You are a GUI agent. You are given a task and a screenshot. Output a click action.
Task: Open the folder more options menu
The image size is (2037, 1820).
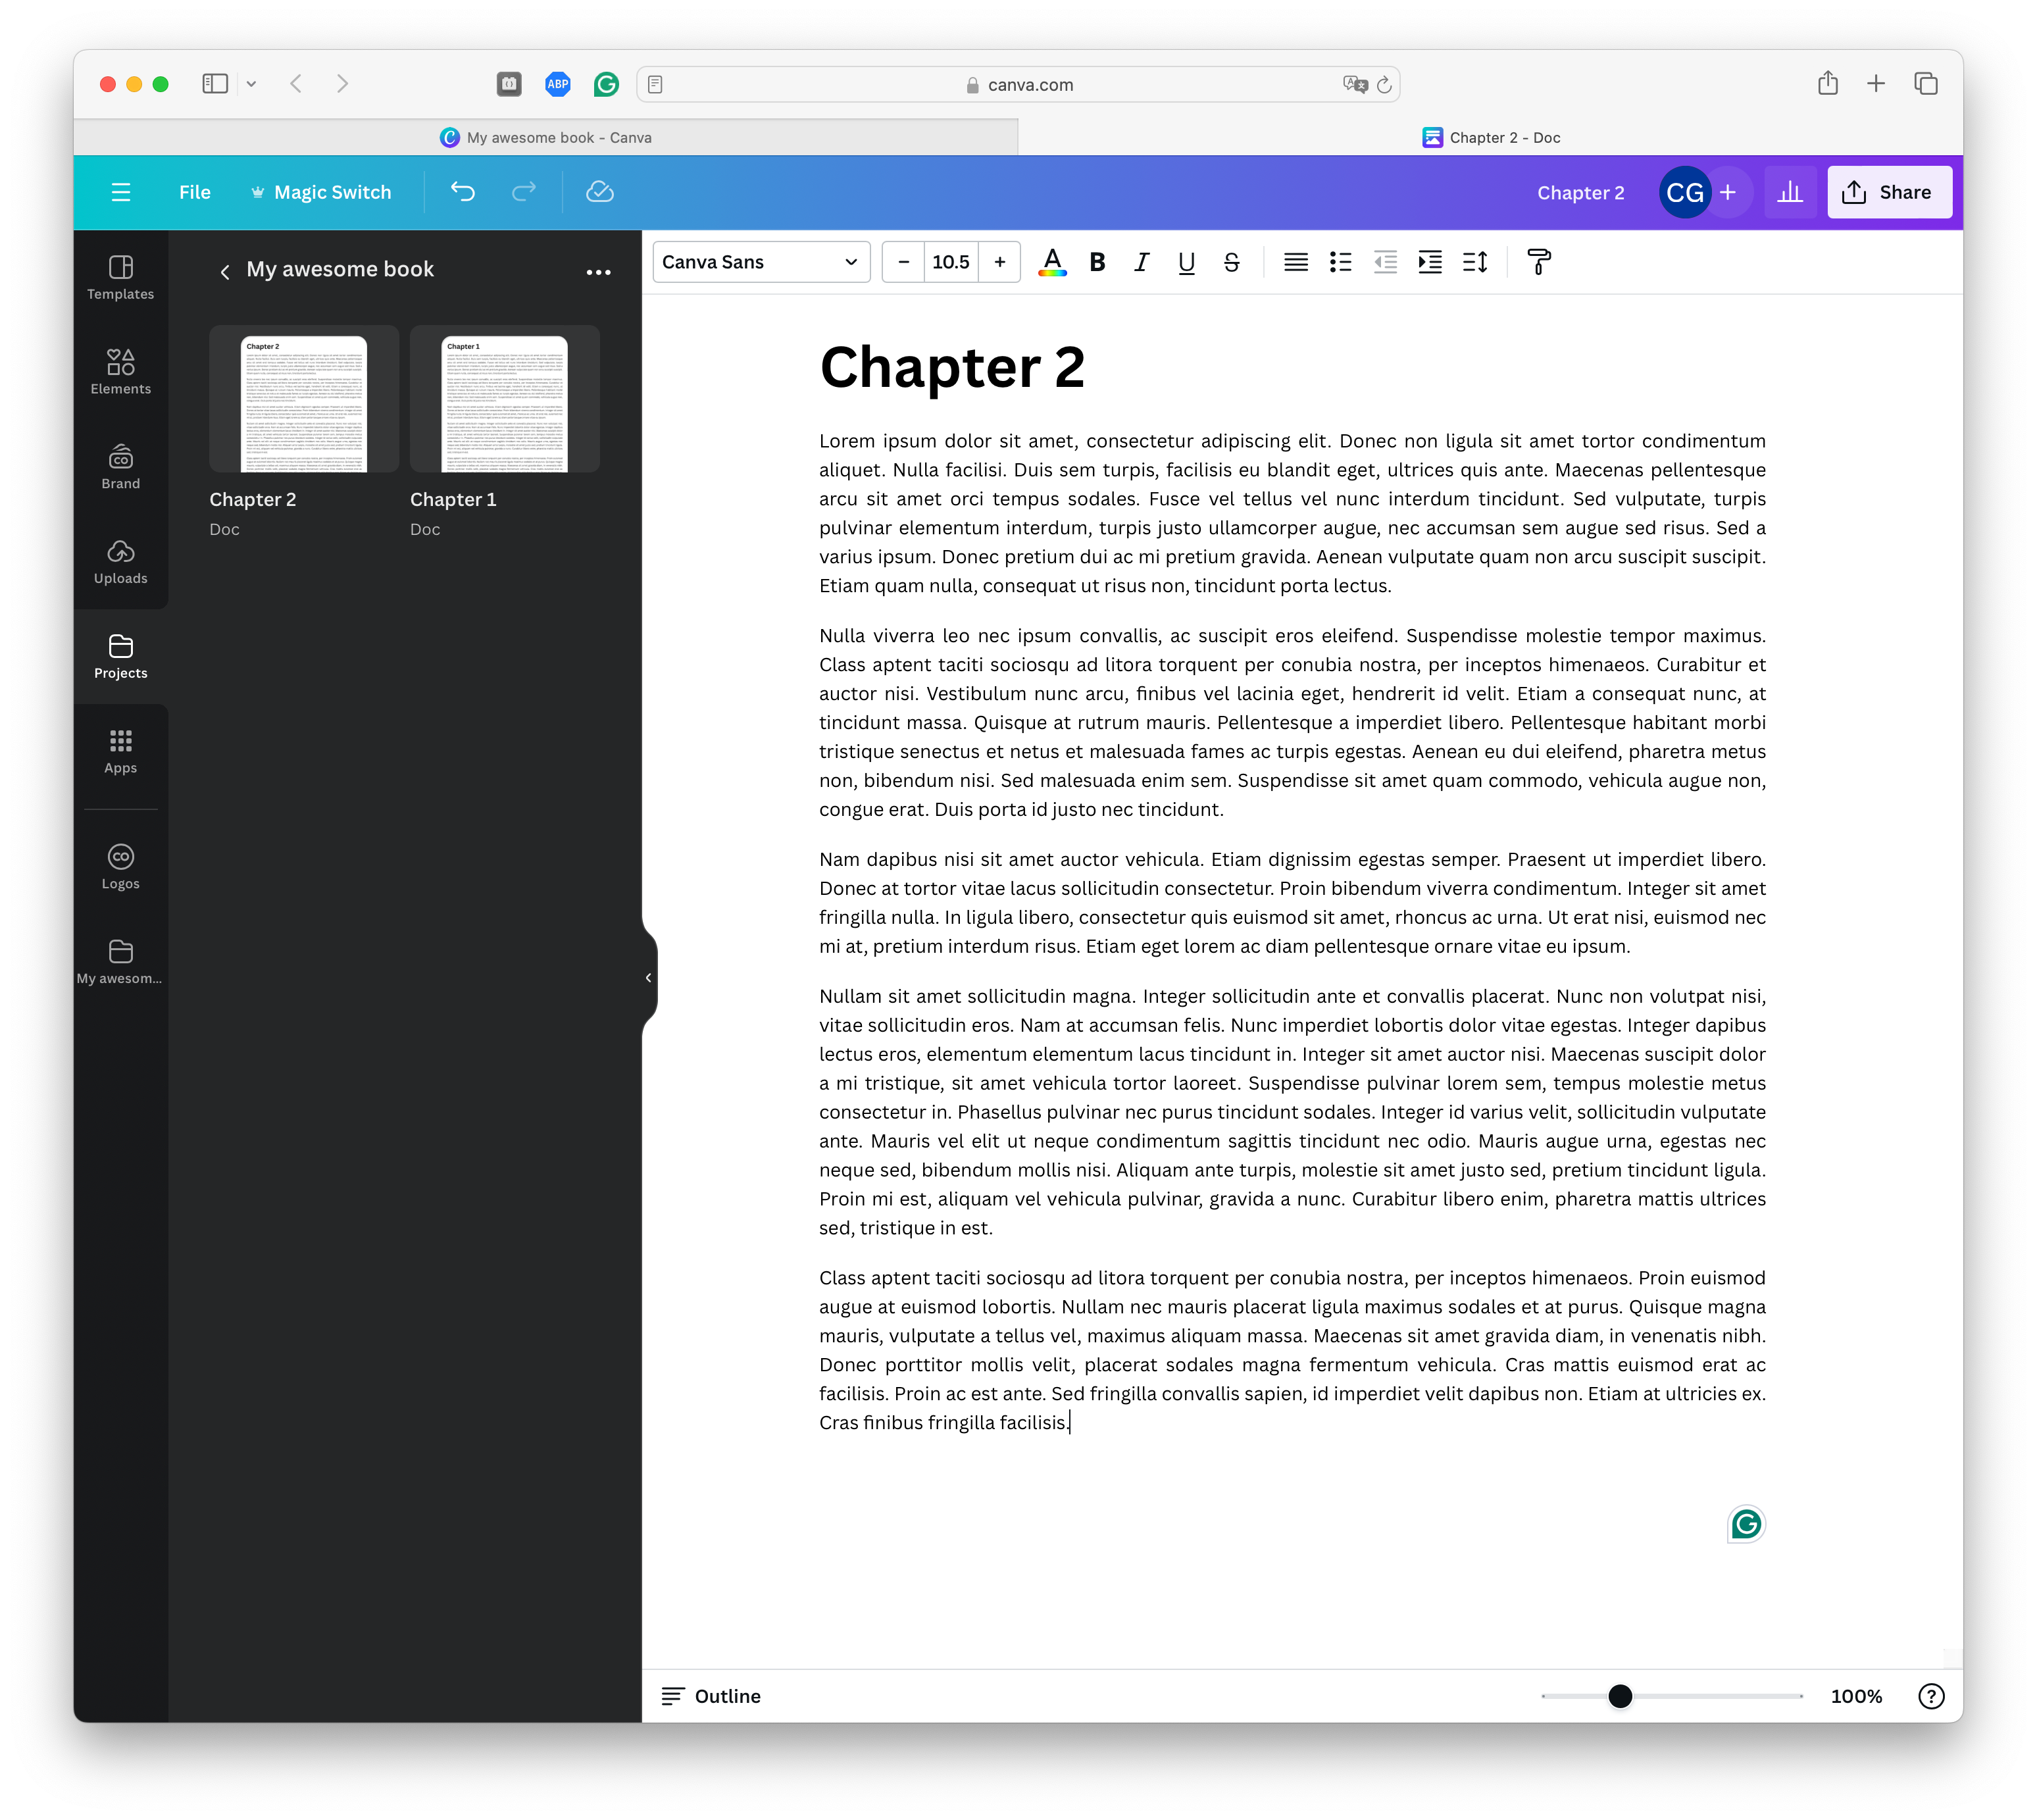[x=598, y=272]
